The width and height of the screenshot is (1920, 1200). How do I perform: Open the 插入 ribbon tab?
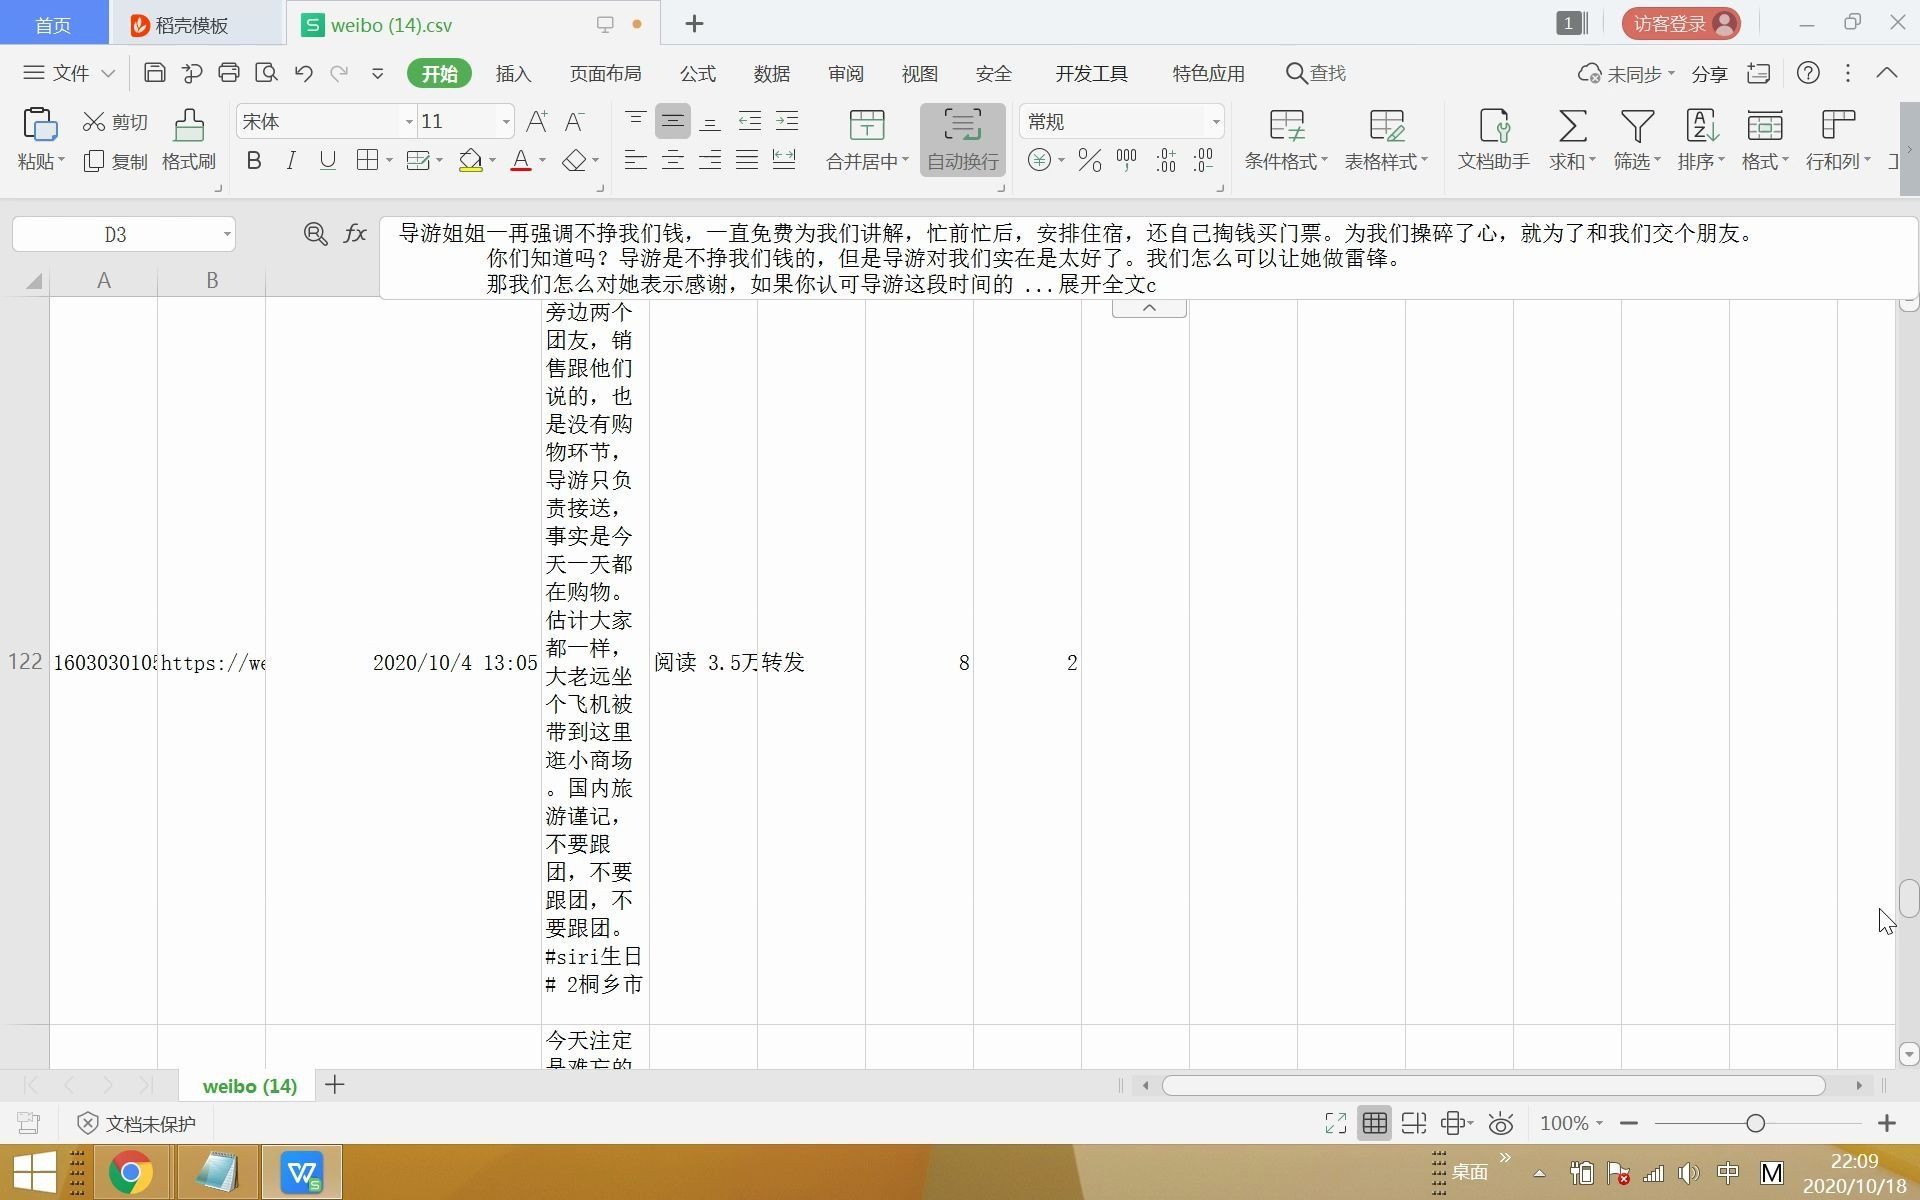[513, 73]
